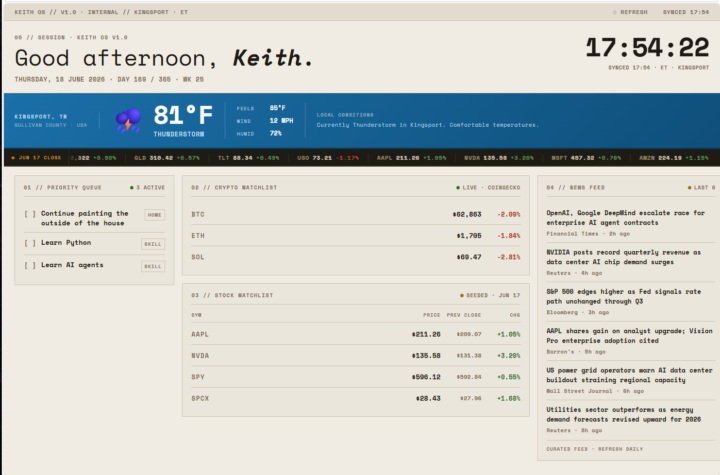Click the ETH change -1.84%
The image size is (720, 475).
click(x=509, y=236)
